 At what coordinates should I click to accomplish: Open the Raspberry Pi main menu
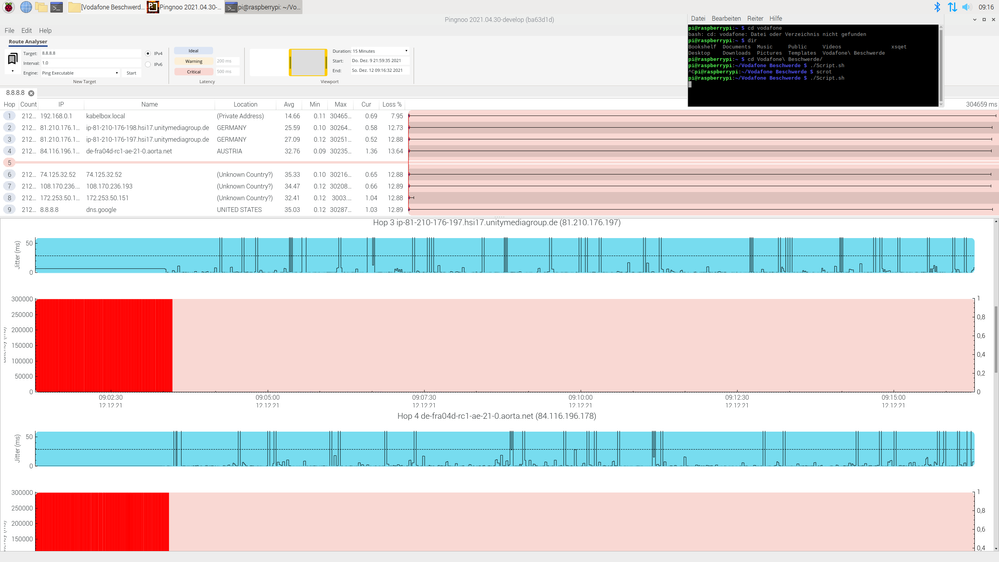[x=7, y=7]
